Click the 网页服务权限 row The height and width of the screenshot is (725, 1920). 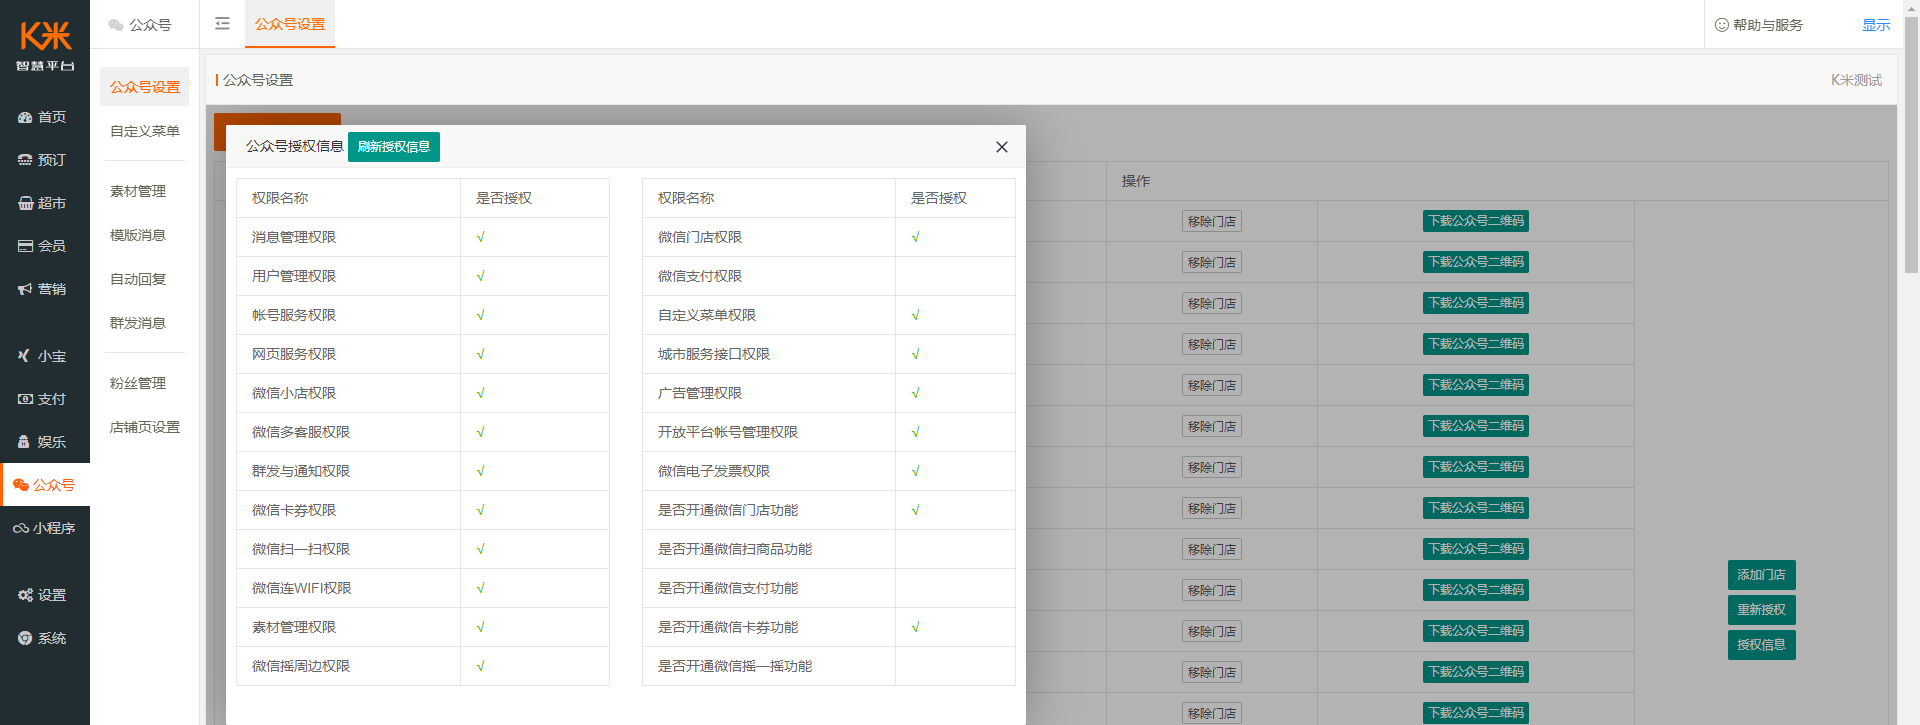[423, 354]
